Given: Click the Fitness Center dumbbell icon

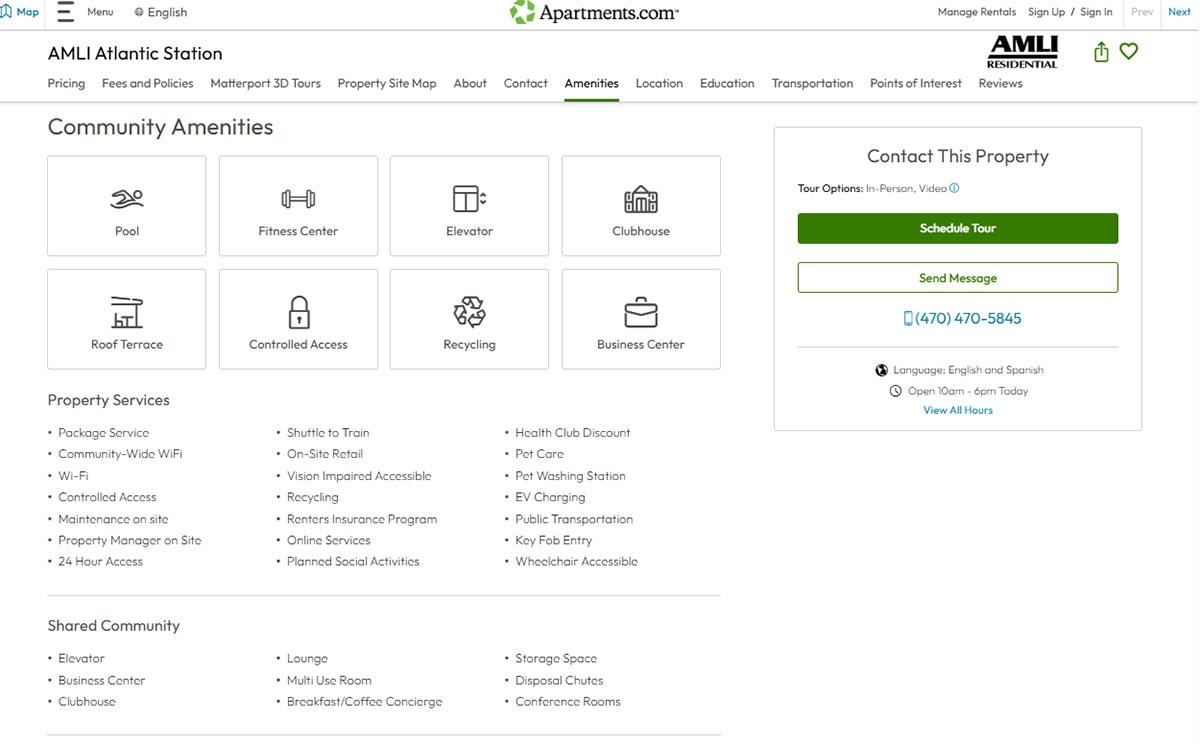Looking at the screenshot, I should (298, 199).
